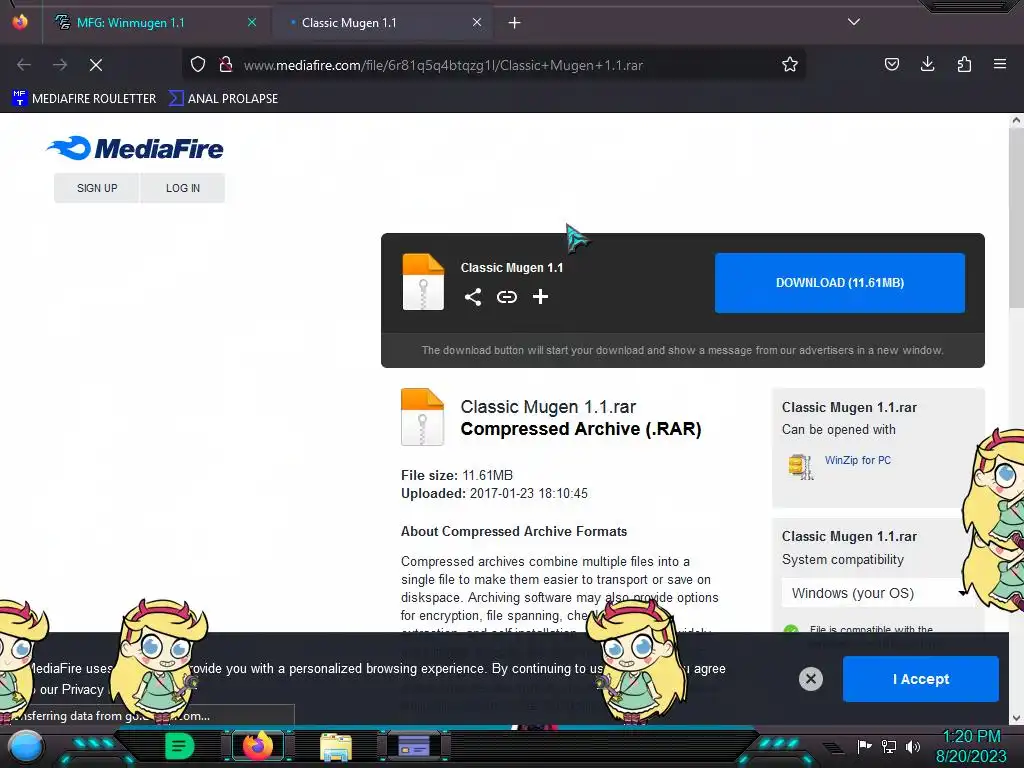Click the DOWNLOAD (11.61MB) button

pyautogui.click(x=840, y=283)
